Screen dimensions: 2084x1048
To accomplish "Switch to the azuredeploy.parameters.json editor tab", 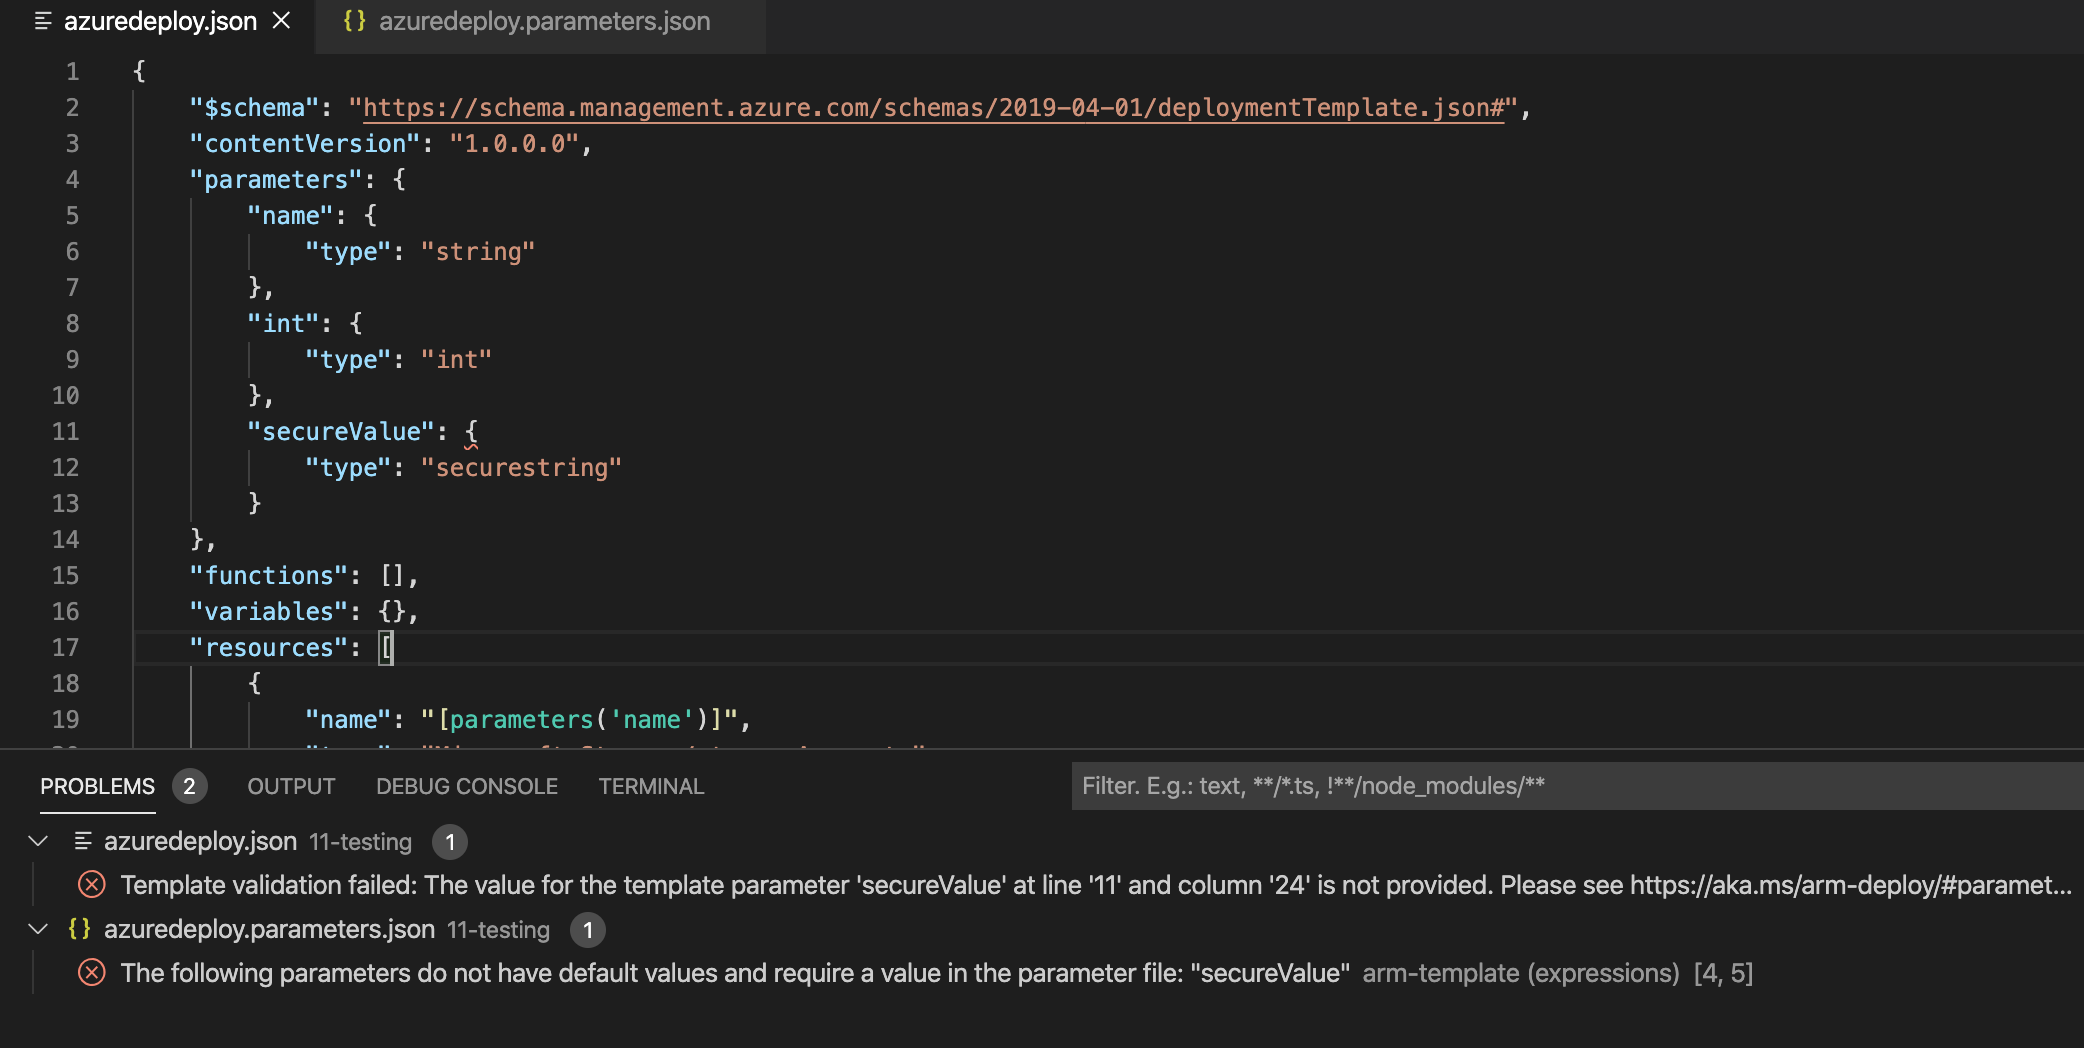I will (545, 21).
